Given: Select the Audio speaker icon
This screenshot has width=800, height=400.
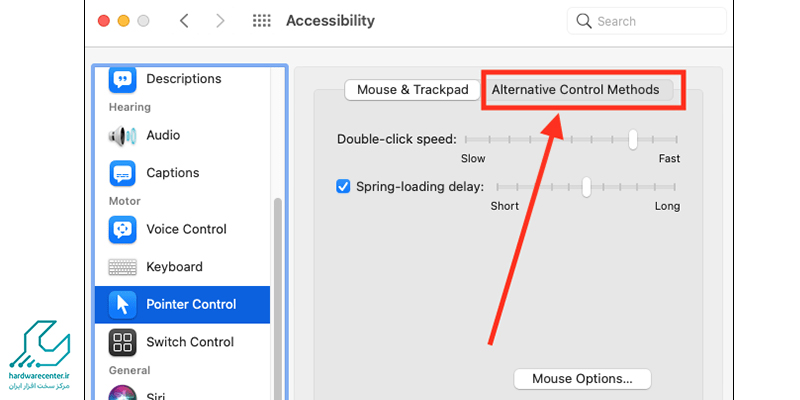Looking at the screenshot, I should [122, 135].
